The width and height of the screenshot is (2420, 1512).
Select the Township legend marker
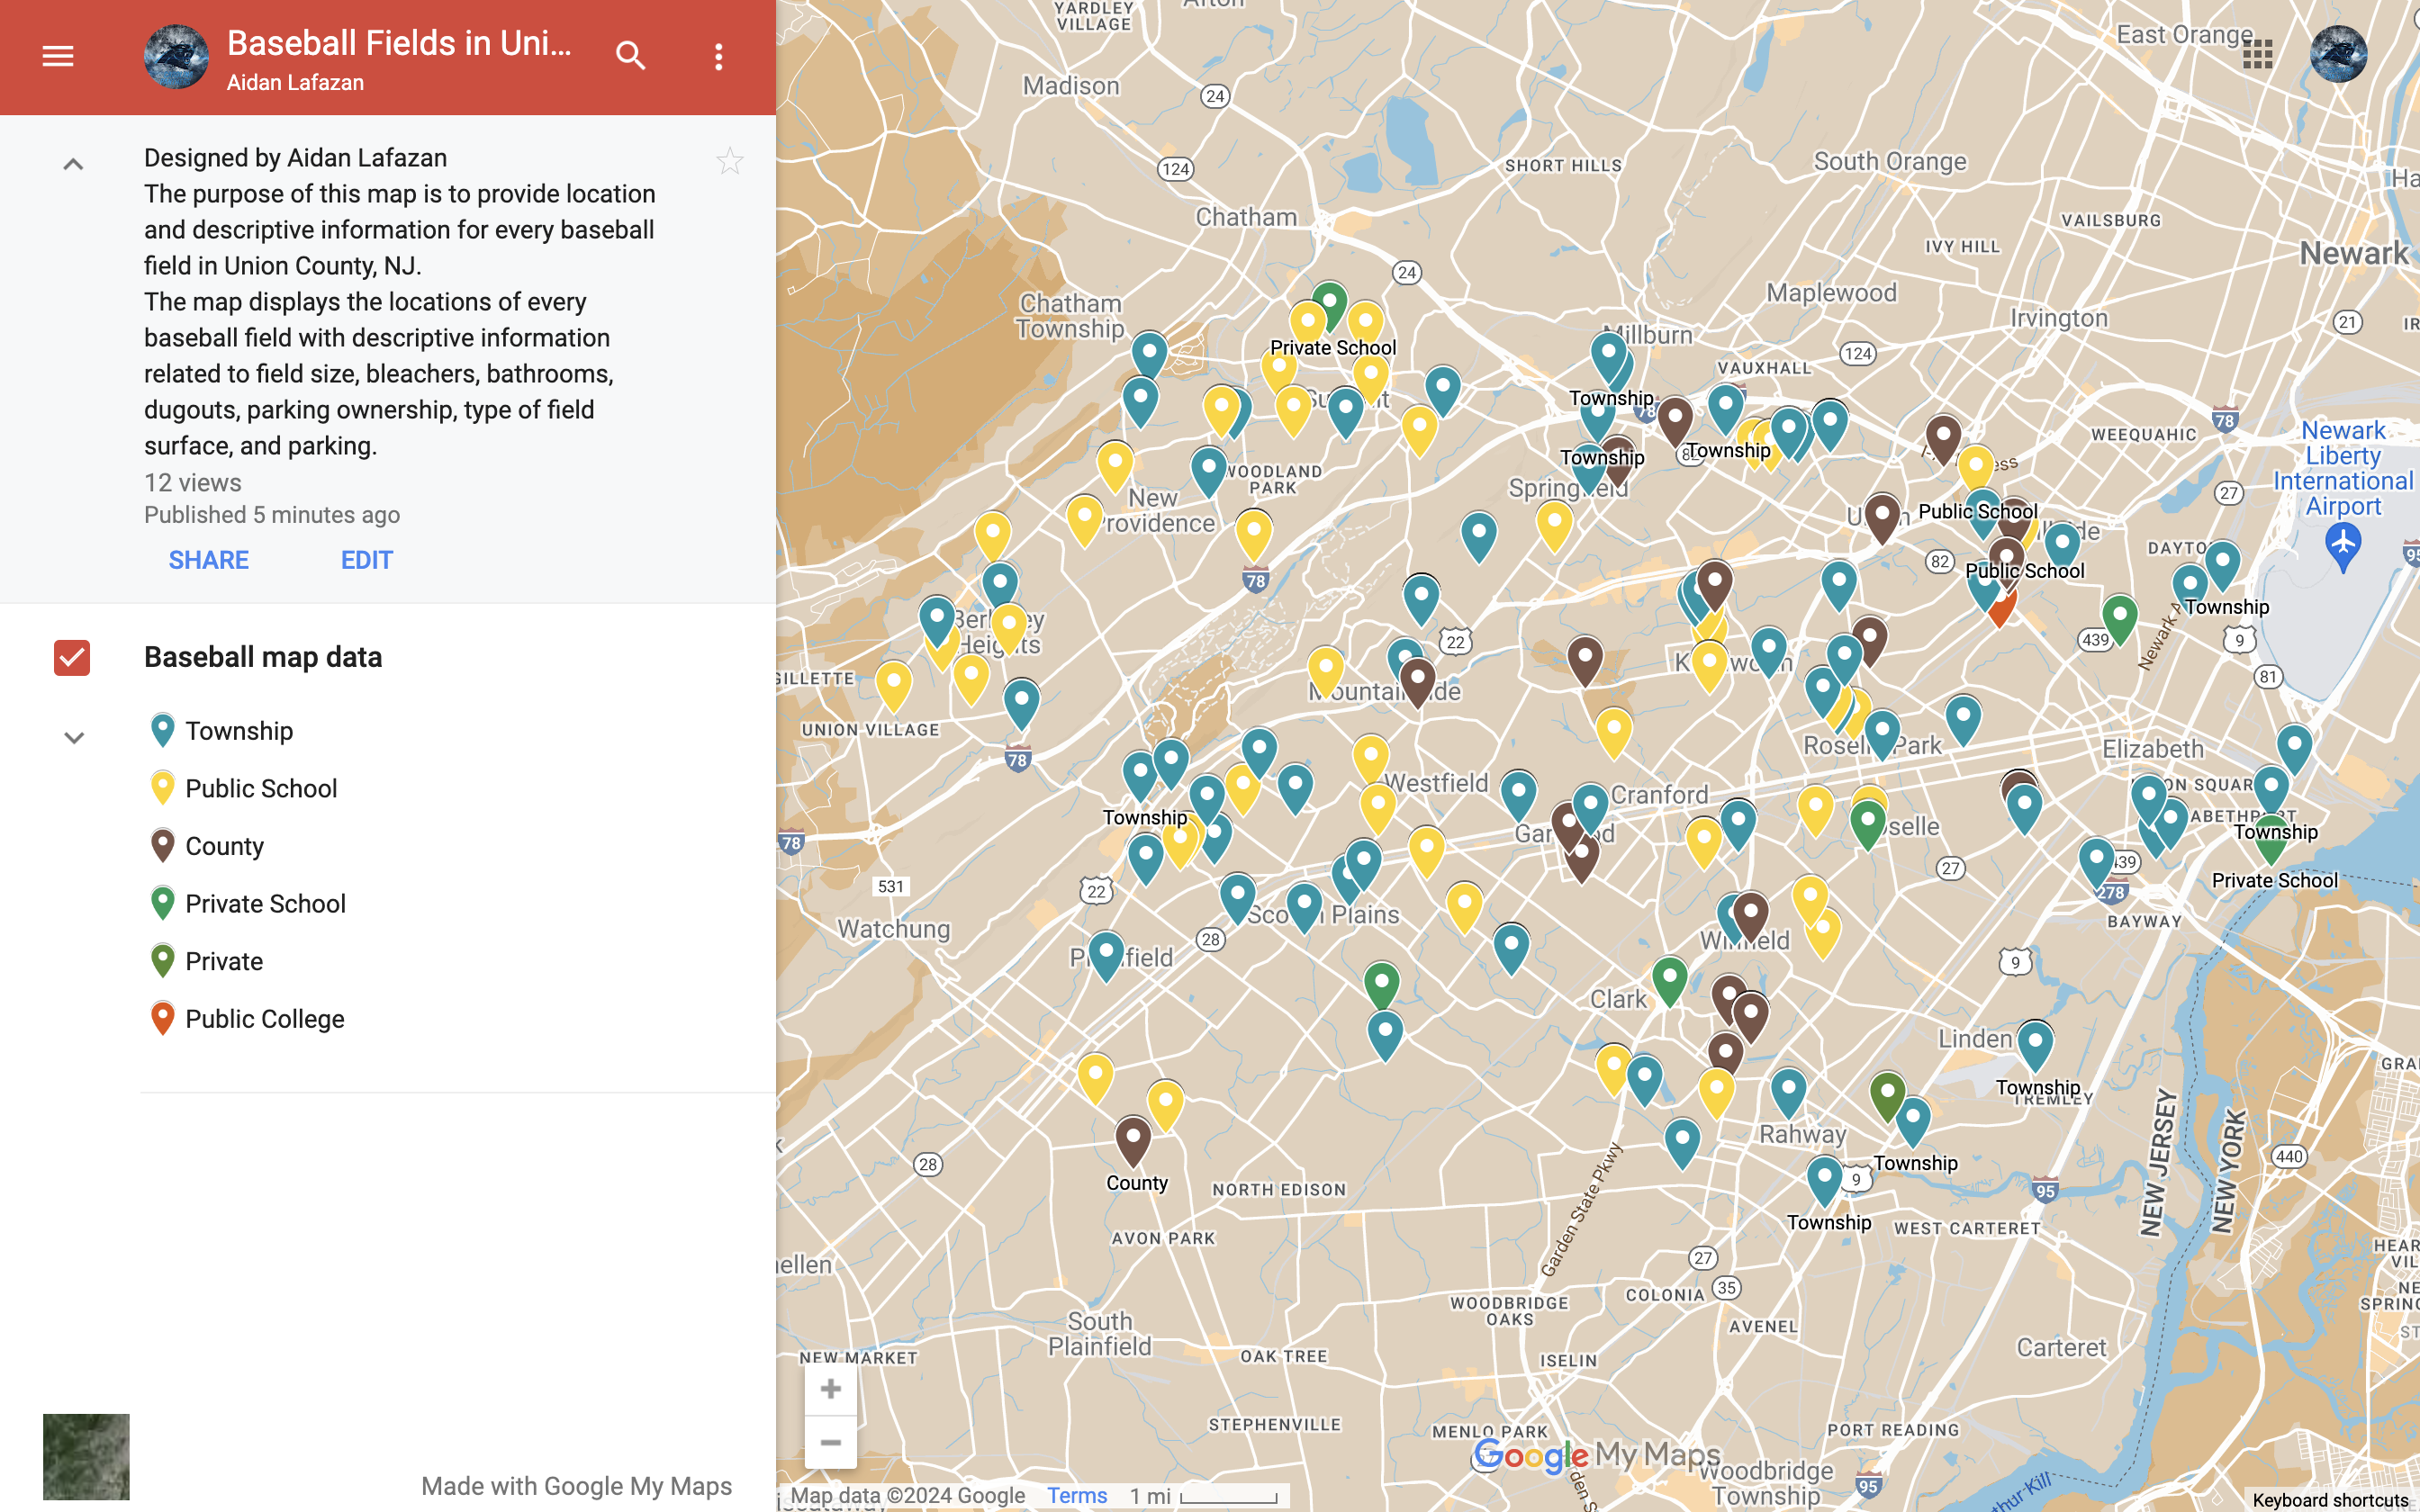pyautogui.click(x=162, y=730)
